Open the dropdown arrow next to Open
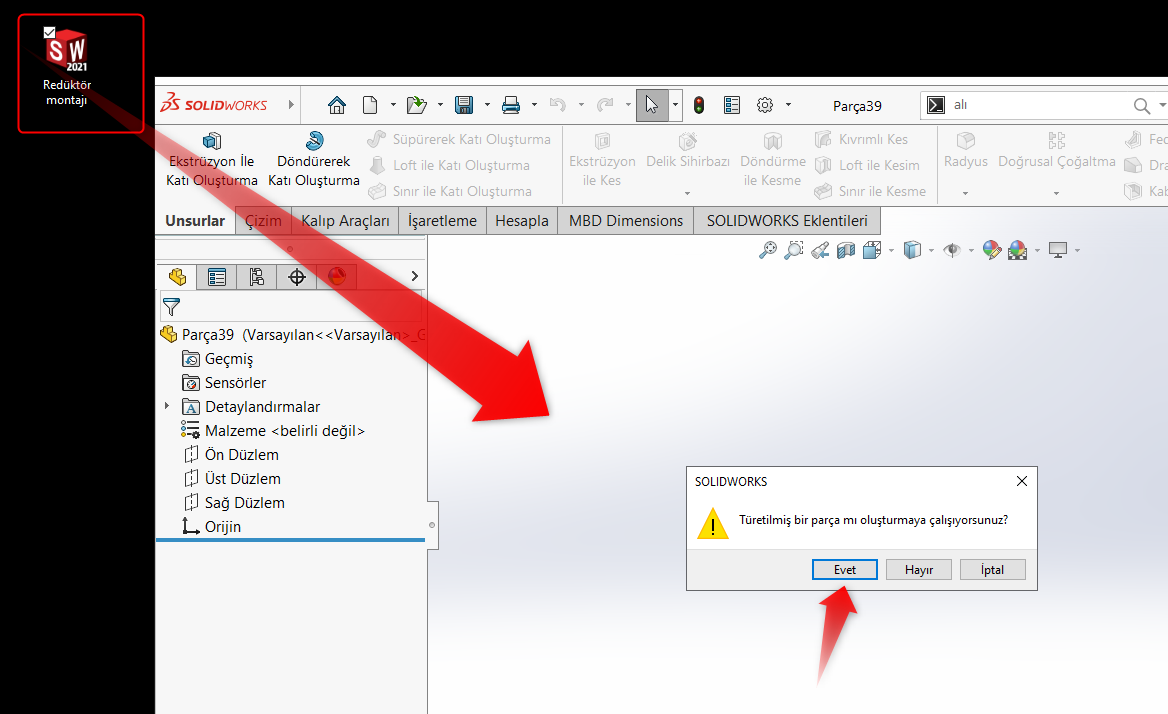 439,105
